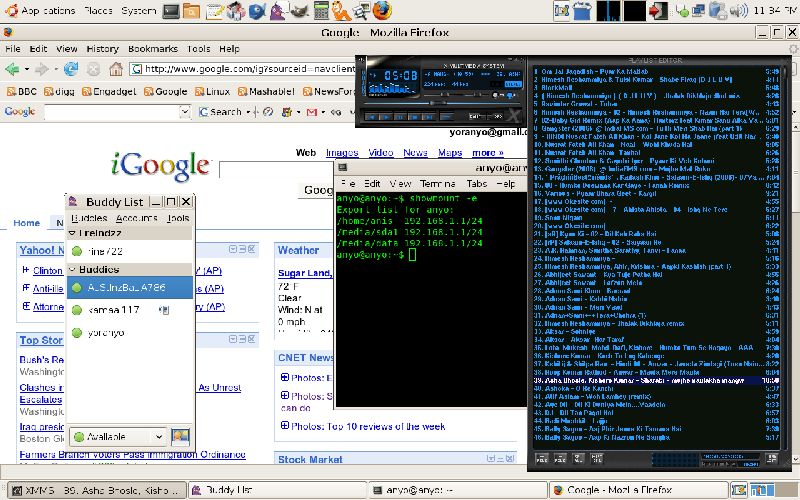Click XMMS next track button

click(x=429, y=117)
